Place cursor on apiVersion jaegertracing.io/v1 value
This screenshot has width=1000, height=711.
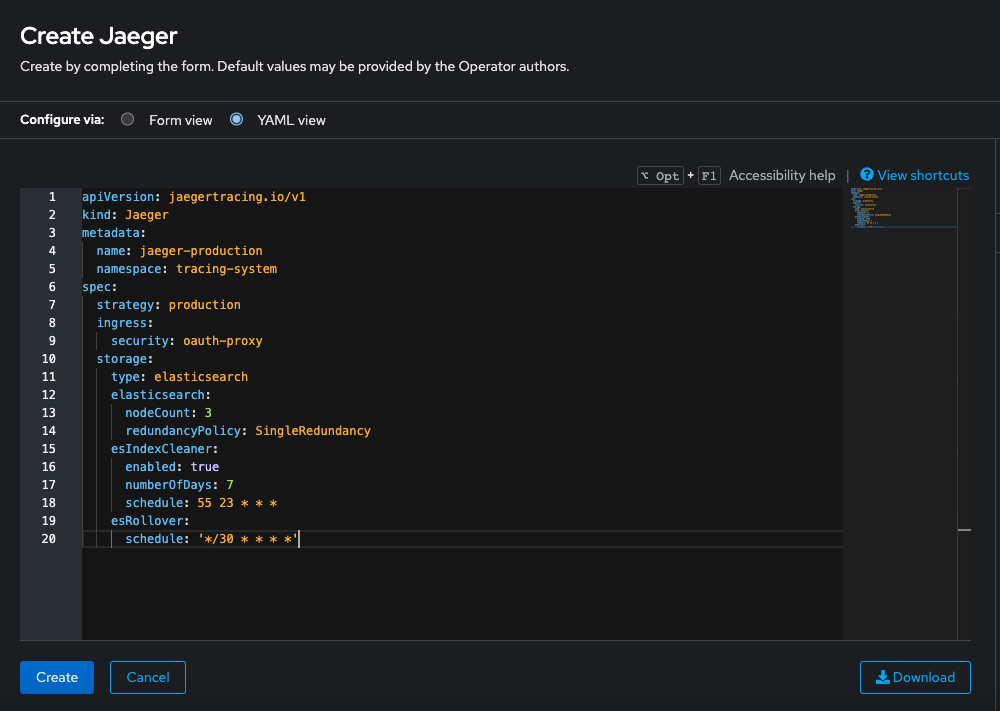[237, 197]
